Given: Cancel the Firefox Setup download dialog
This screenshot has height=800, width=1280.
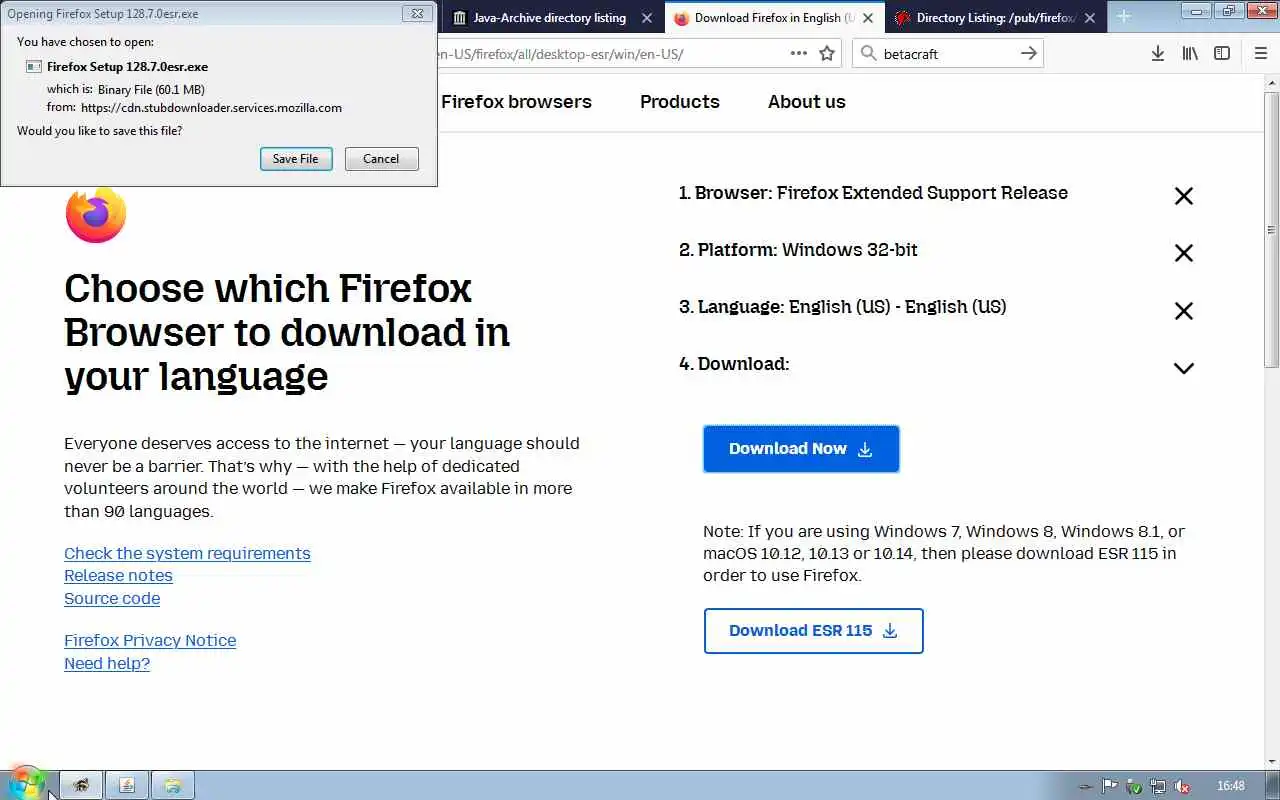Looking at the screenshot, I should [x=381, y=159].
